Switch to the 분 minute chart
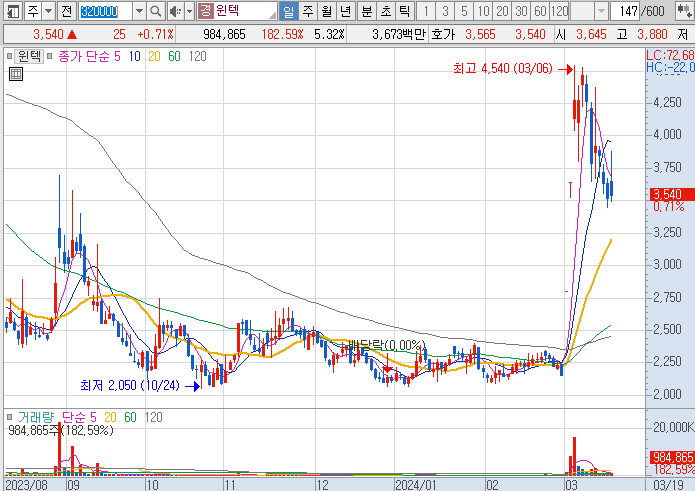 (x=367, y=11)
